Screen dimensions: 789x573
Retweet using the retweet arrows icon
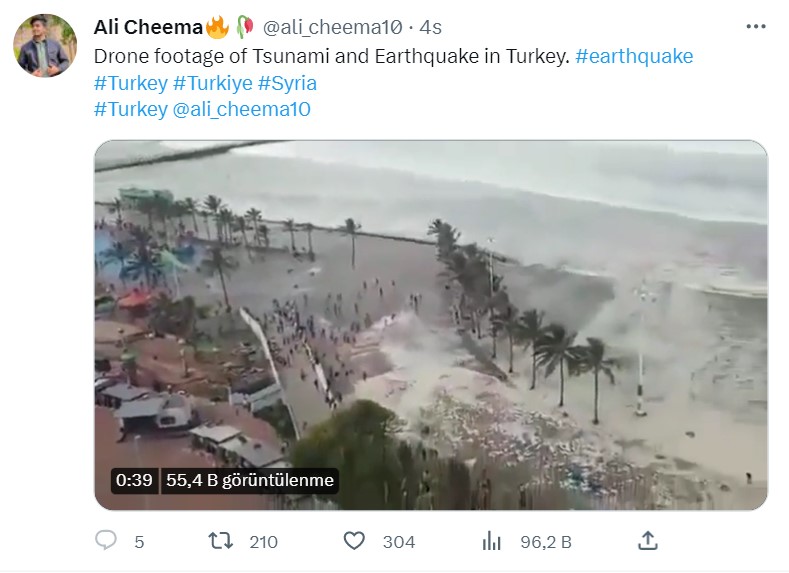click(221, 541)
